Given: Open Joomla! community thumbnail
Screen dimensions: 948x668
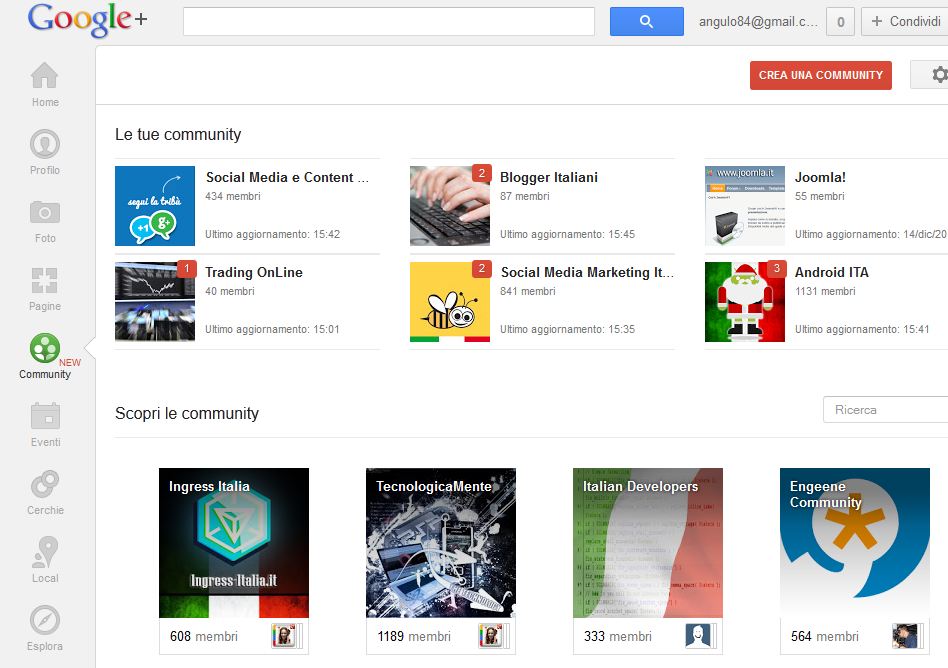Looking at the screenshot, I should click(x=745, y=206).
